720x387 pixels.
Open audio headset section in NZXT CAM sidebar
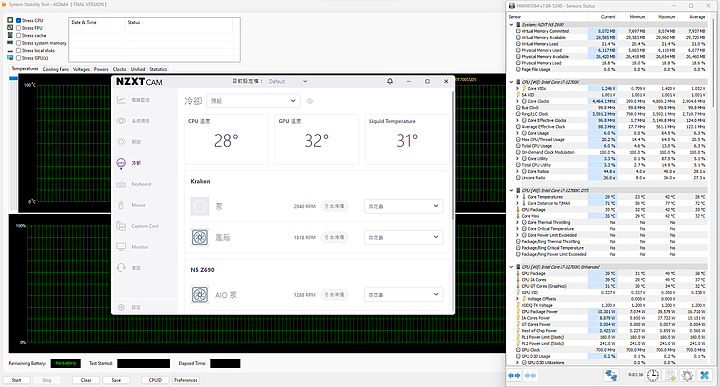tap(121, 268)
